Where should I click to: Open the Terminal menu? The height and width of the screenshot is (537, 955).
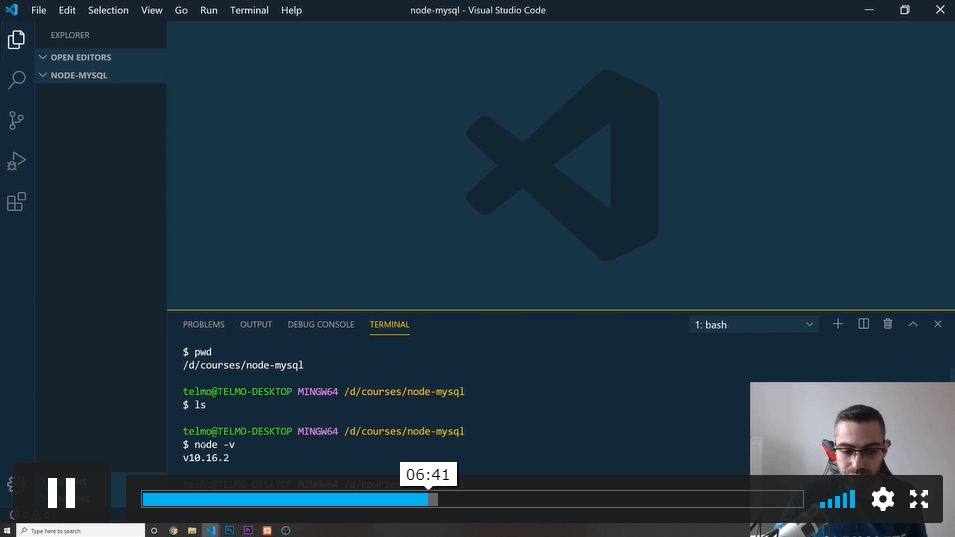249,10
